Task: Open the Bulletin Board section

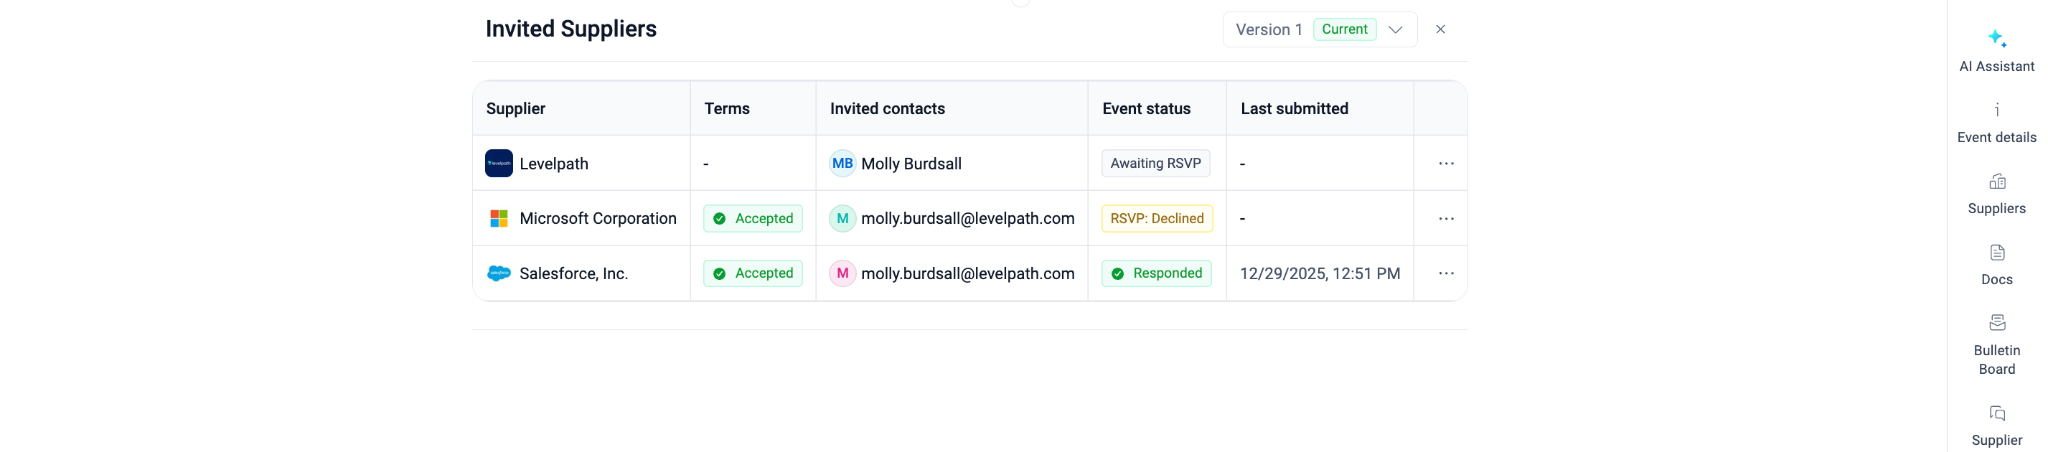Action: pos(1996,344)
